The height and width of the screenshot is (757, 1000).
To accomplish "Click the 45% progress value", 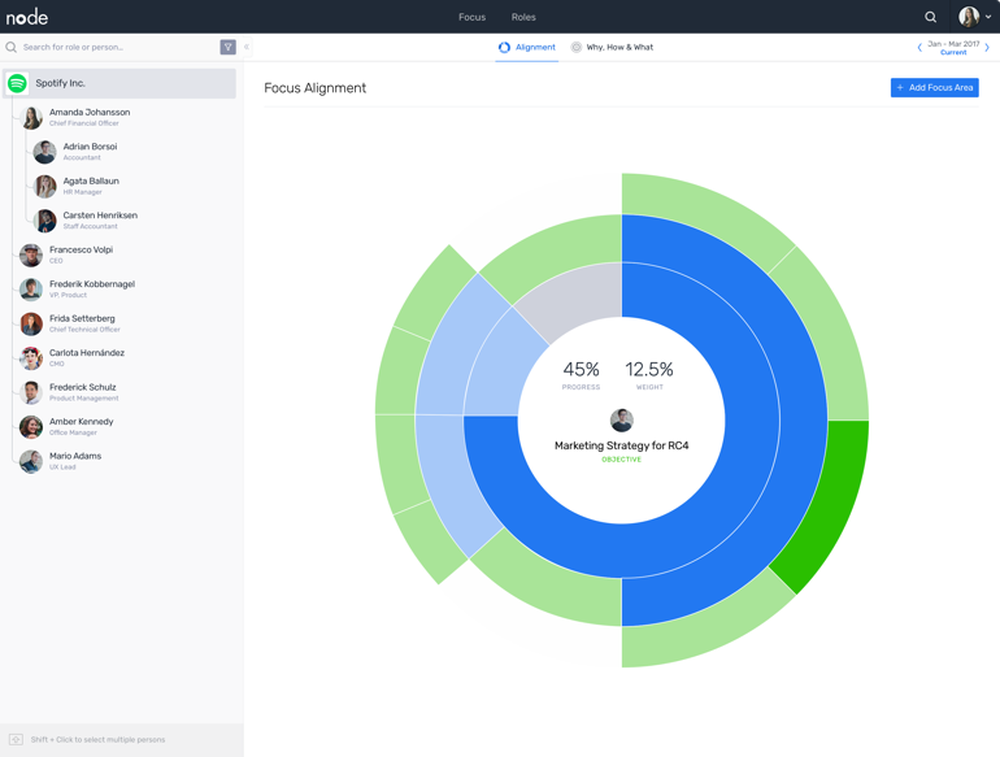I will 581,369.
